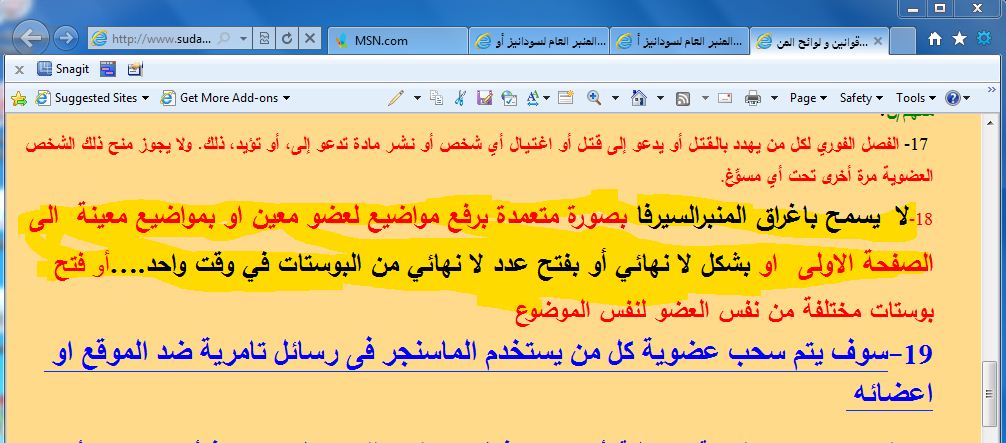Click the Read Mail envelope icon
This screenshot has width=1006, height=443.
(x=725, y=98)
